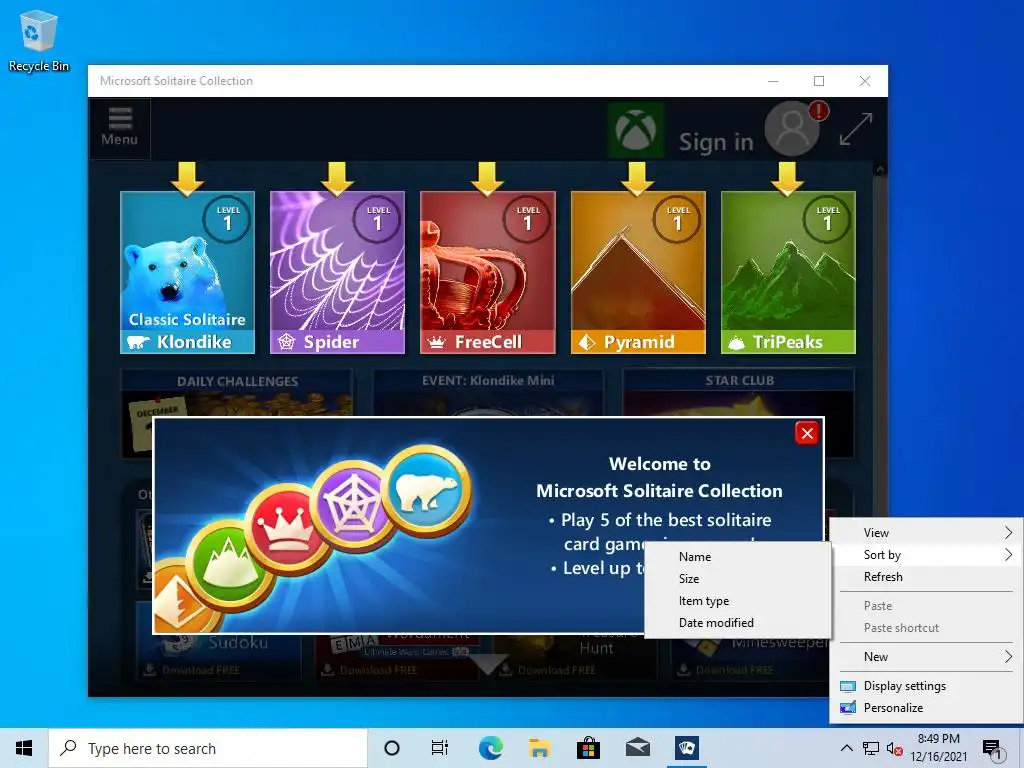This screenshot has width=1024, height=768.
Task: Select Refresh in the context menu
Action: point(926,577)
